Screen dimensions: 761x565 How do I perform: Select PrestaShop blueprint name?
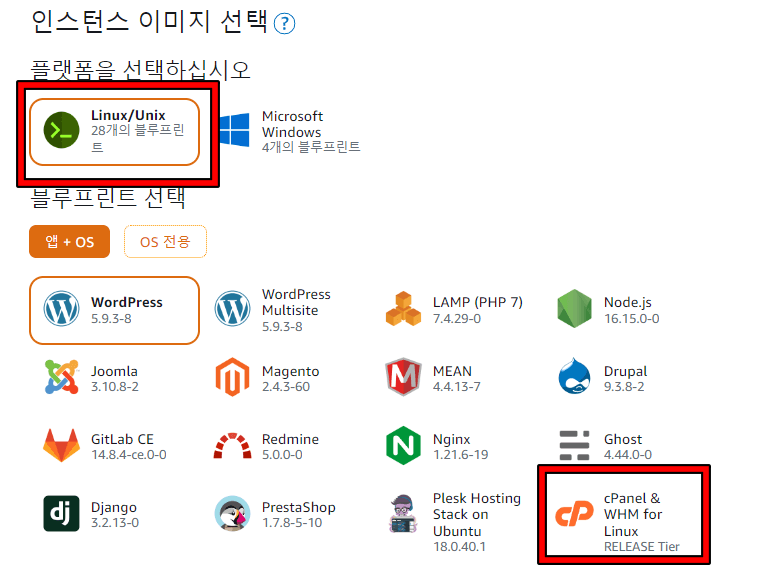[298, 507]
